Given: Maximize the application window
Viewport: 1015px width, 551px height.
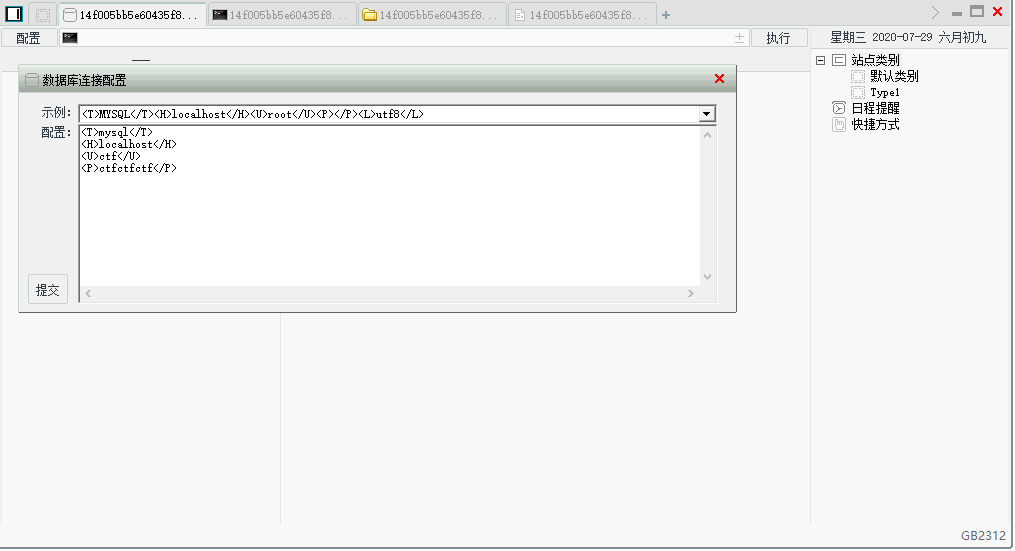Looking at the screenshot, I should coord(977,12).
